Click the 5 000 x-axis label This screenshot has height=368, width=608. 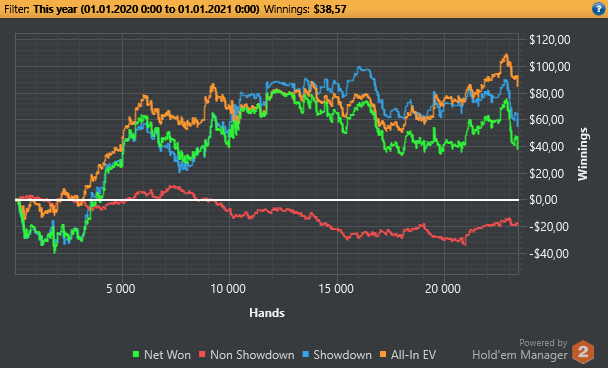coord(121,289)
